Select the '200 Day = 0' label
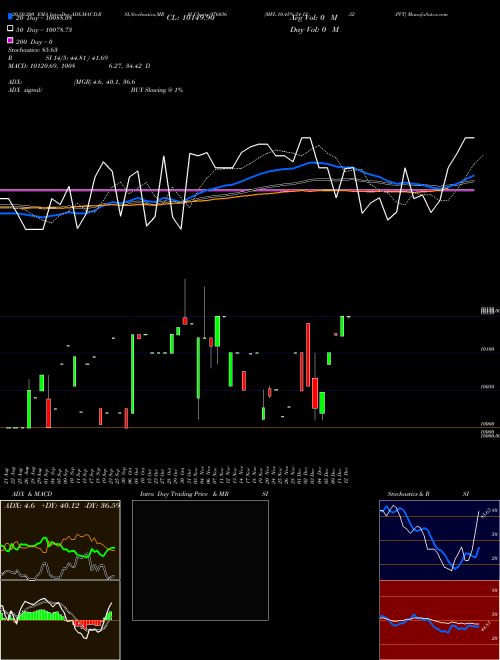 click(35, 42)
